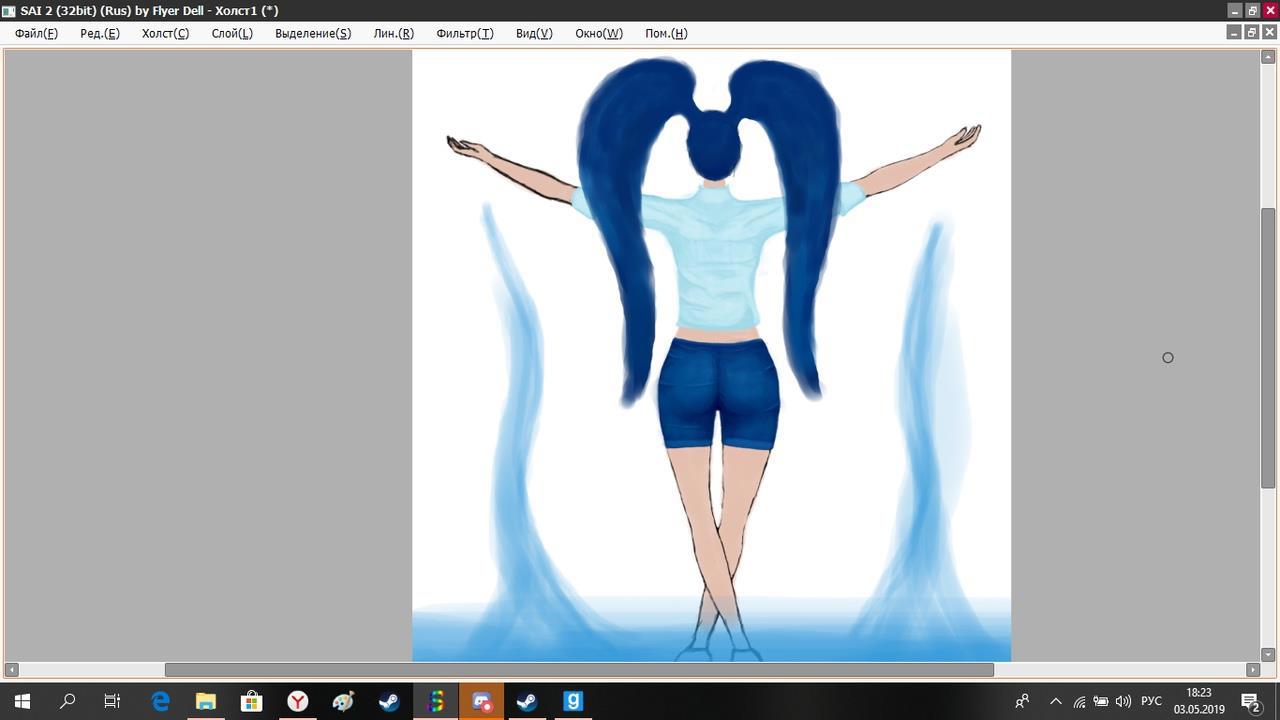Click the clock showing 18:23
Viewport: 1280px width, 720px height.
[1199, 701]
